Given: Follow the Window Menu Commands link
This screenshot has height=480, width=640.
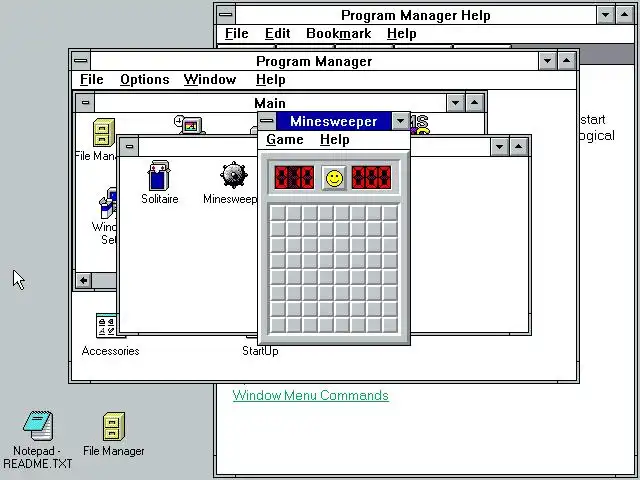Looking at the screenshot, I should tap(311, 395).
